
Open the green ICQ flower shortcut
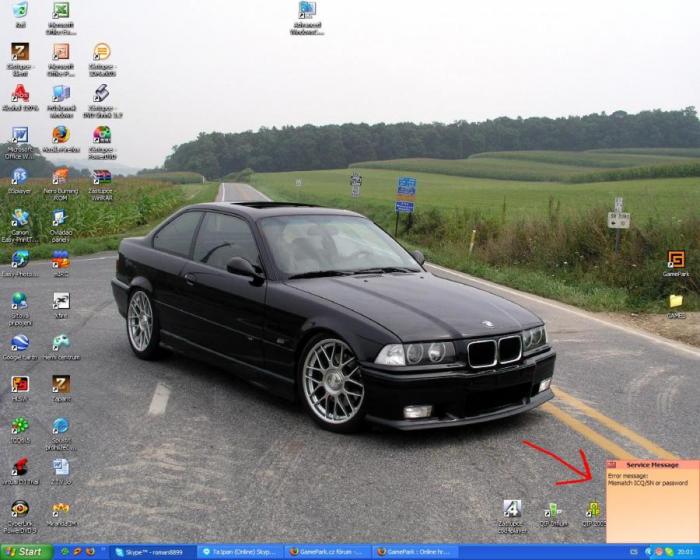coord(20,426)
